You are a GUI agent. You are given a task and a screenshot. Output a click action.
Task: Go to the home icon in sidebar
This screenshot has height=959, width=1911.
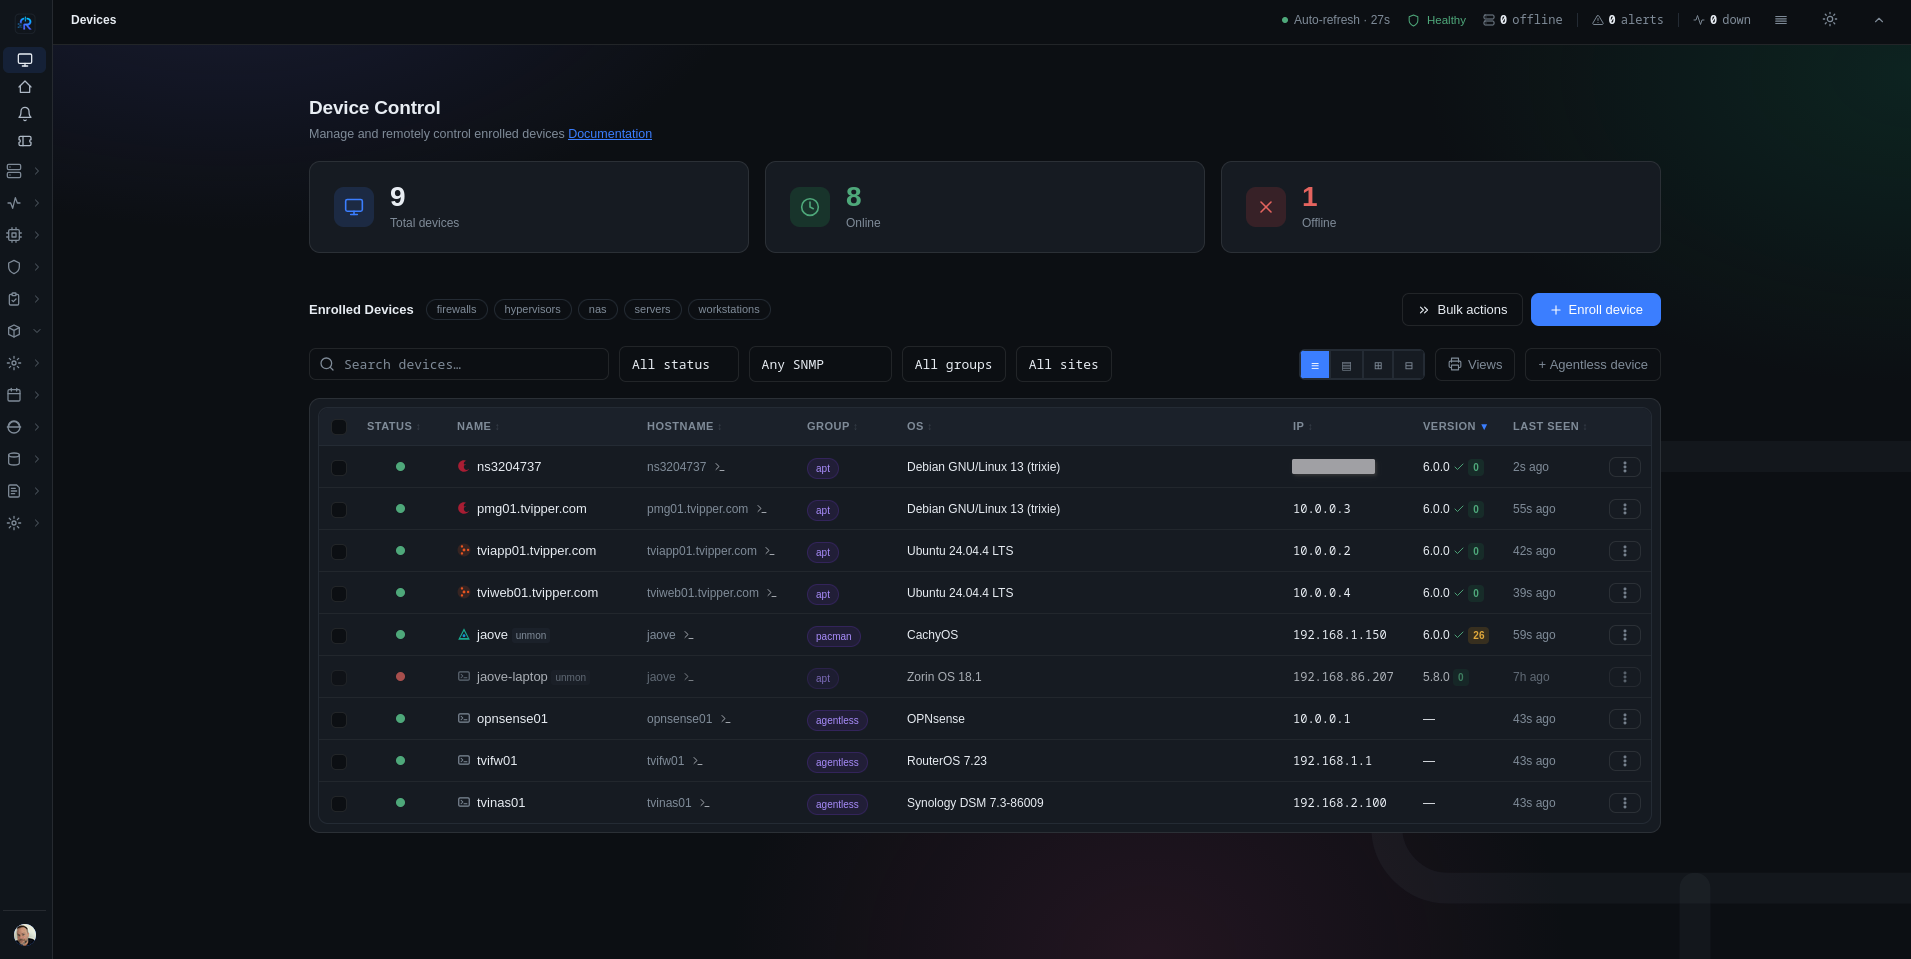pos(25,87)
